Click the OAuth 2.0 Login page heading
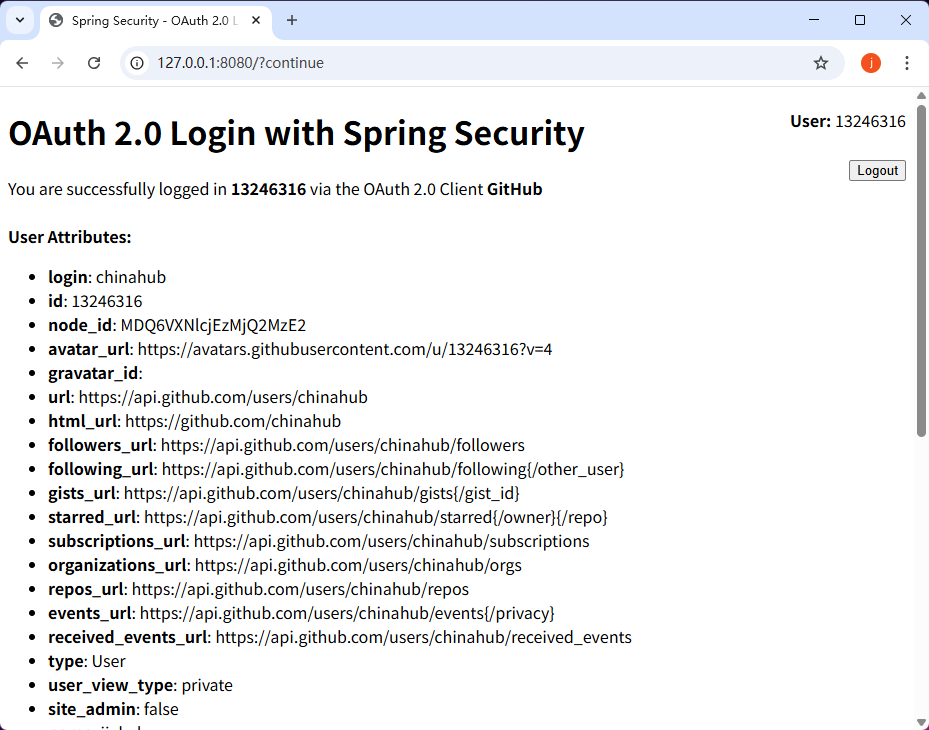The image size is (929, 730). (296, 133)
